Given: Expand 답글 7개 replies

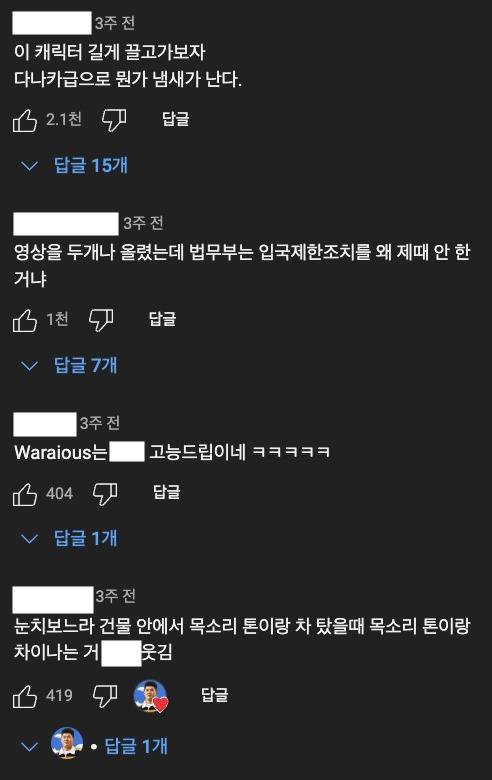Looking at the screenshot, I should point(69,366).
